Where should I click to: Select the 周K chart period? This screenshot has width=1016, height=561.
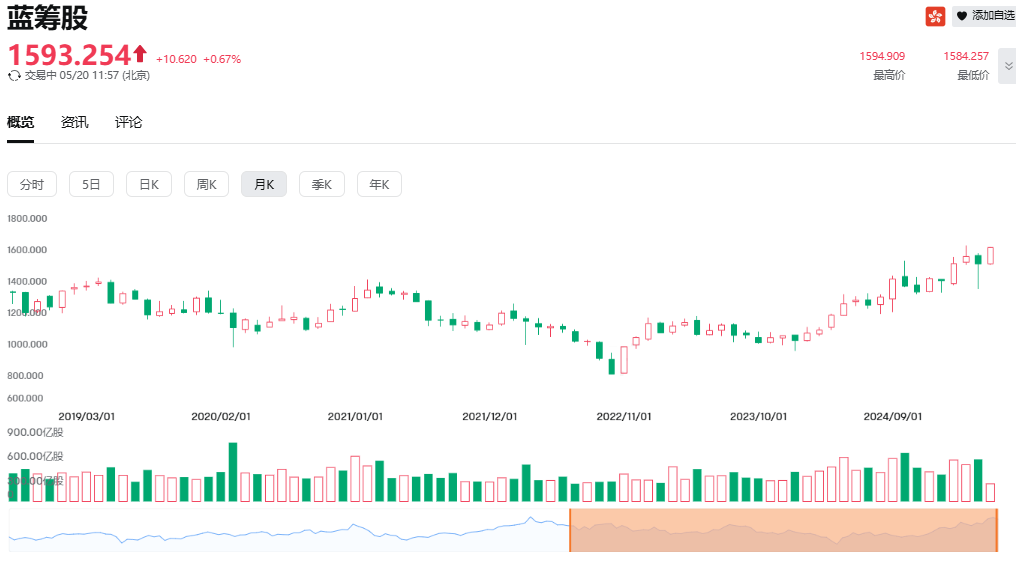point(207,185)
